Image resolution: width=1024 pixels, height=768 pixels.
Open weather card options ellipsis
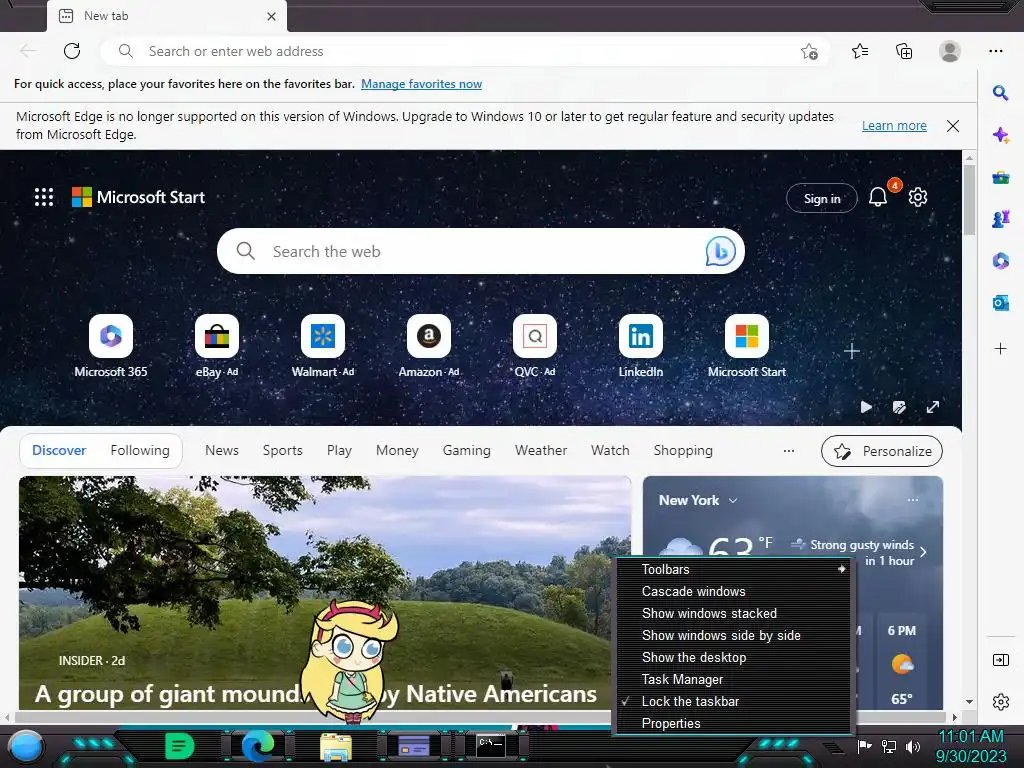click(913, 500)
